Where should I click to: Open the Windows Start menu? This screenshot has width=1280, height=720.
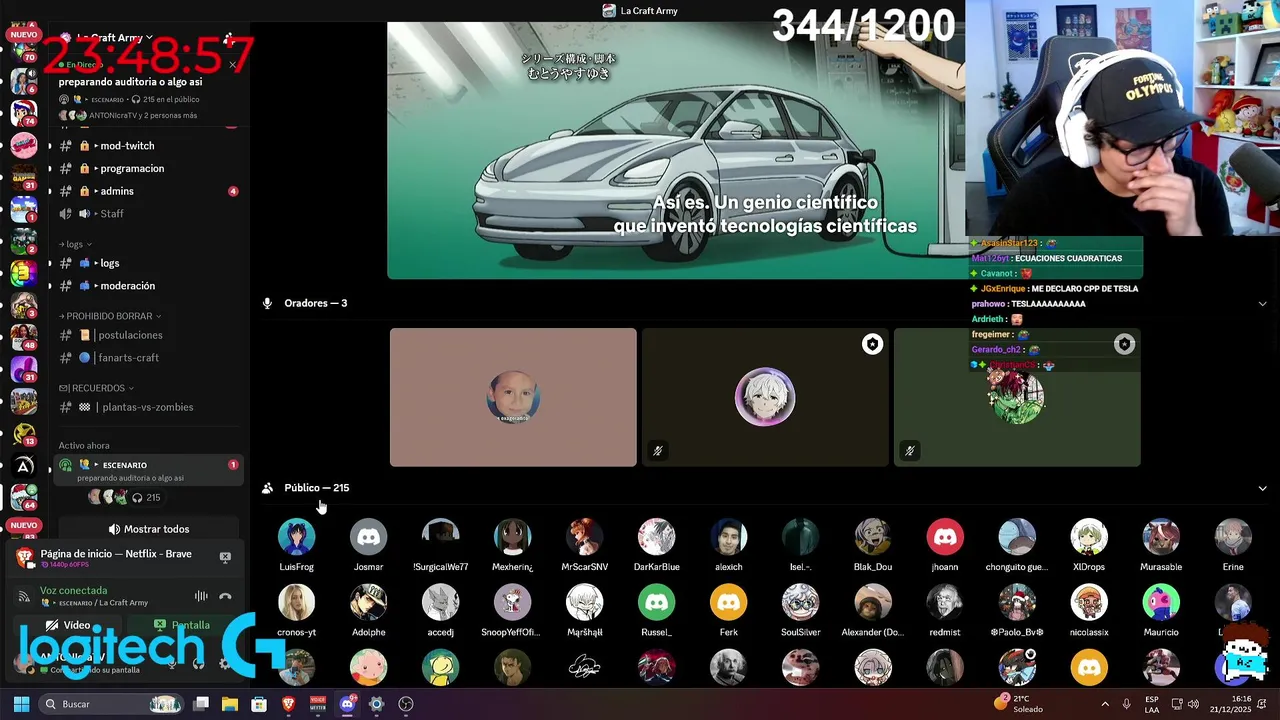pos(21,704)
